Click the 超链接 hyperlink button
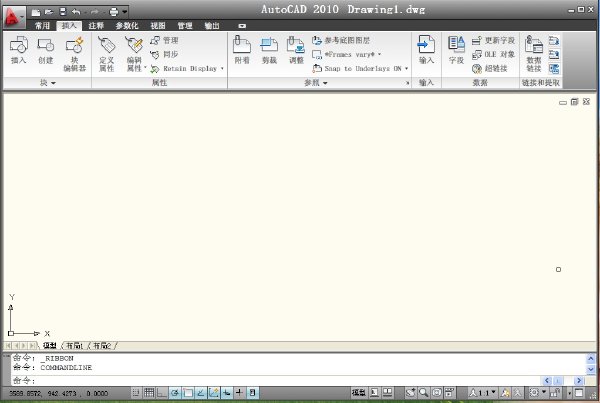This screenshot has width=600, height=403. (489, 69)
